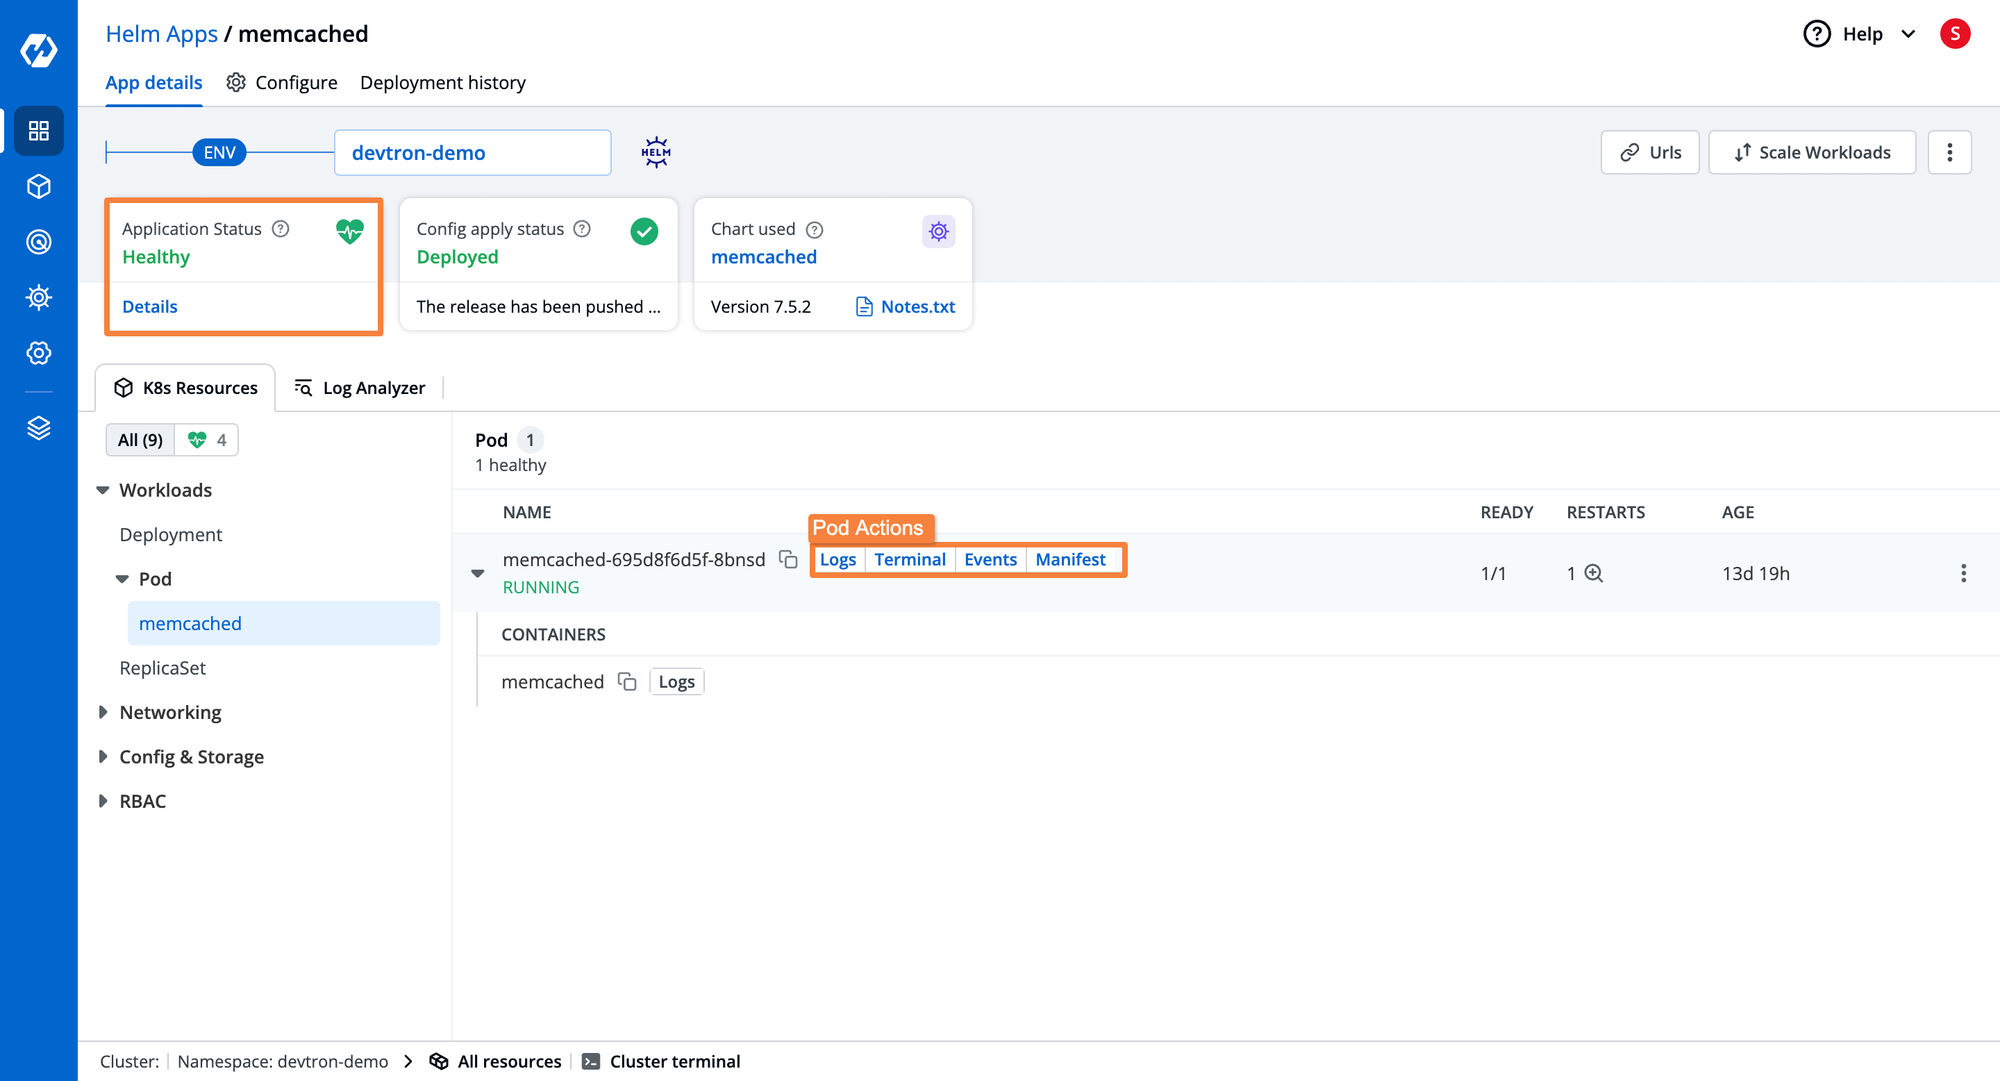Click the Details link under Application Status
Screen dimensions: 2000x1081
149,306
